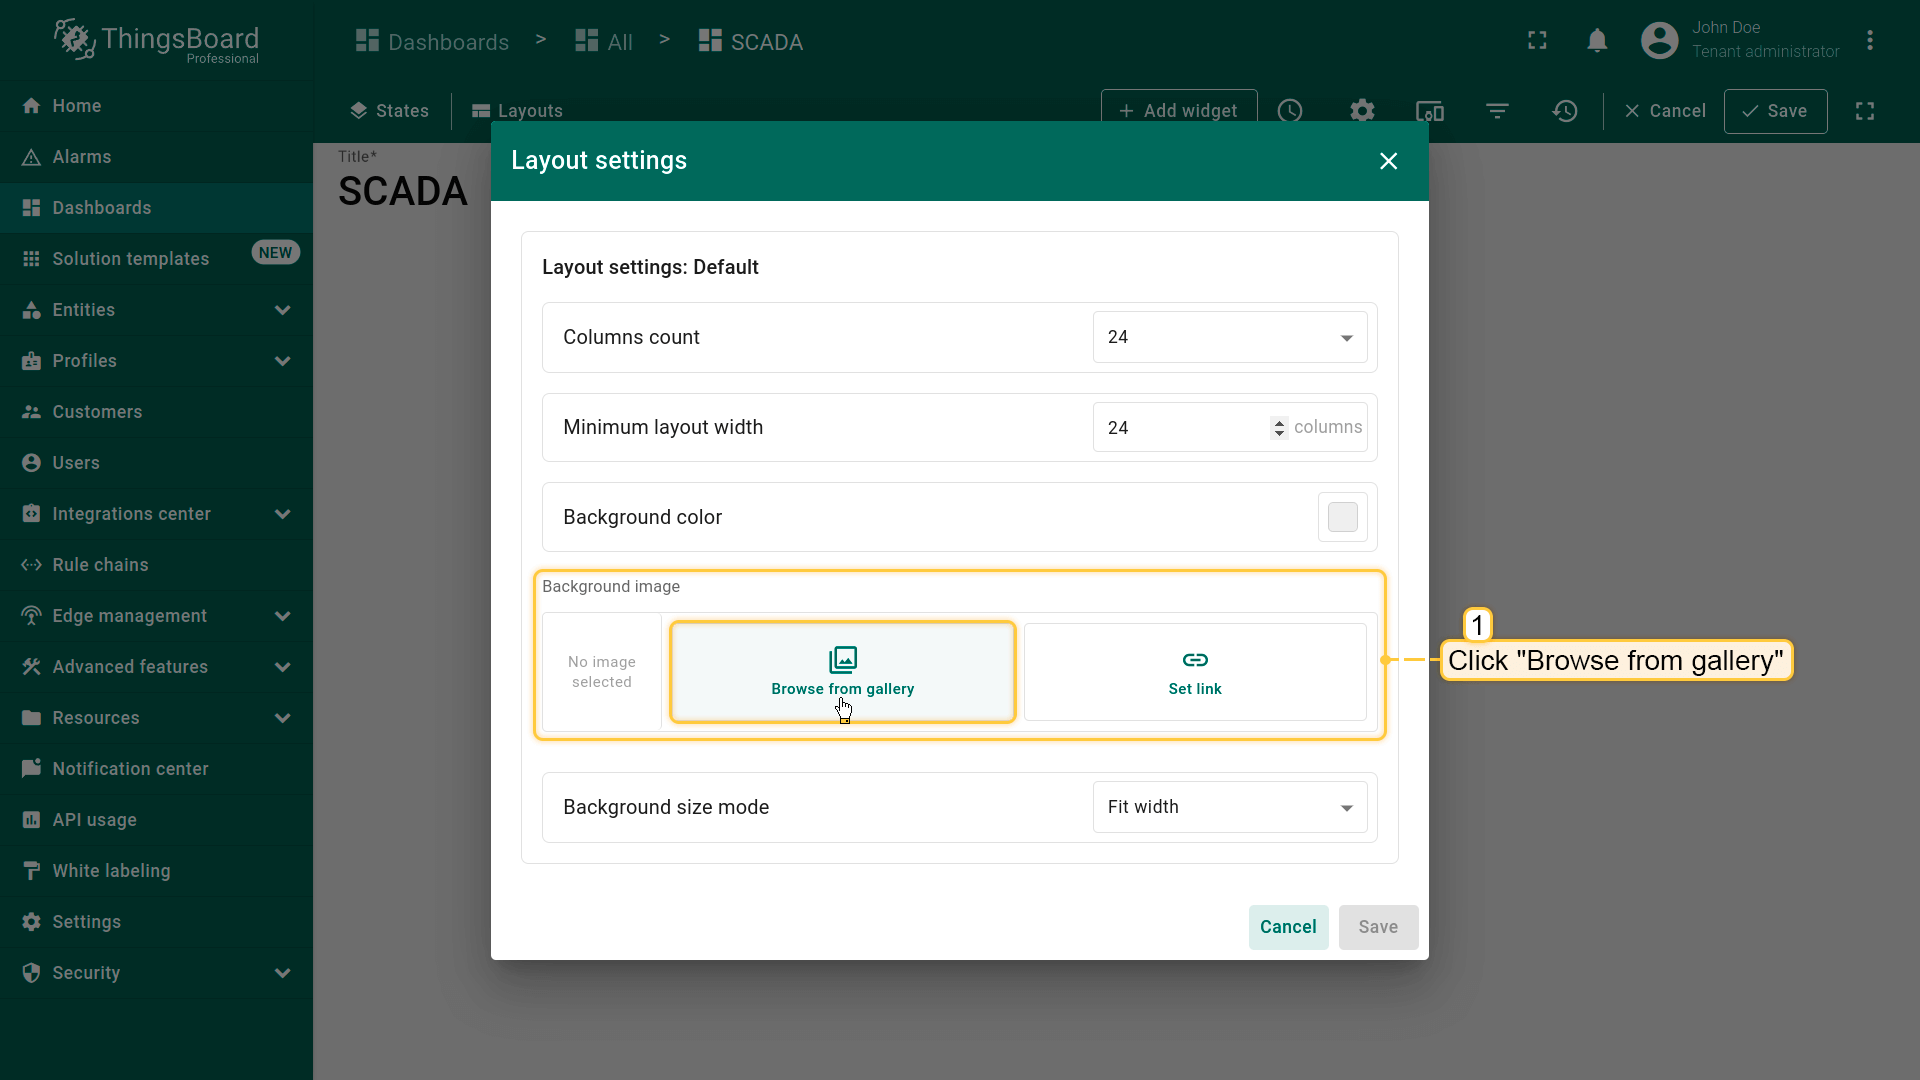Open Rule chains in sidebar

(100, 565)
